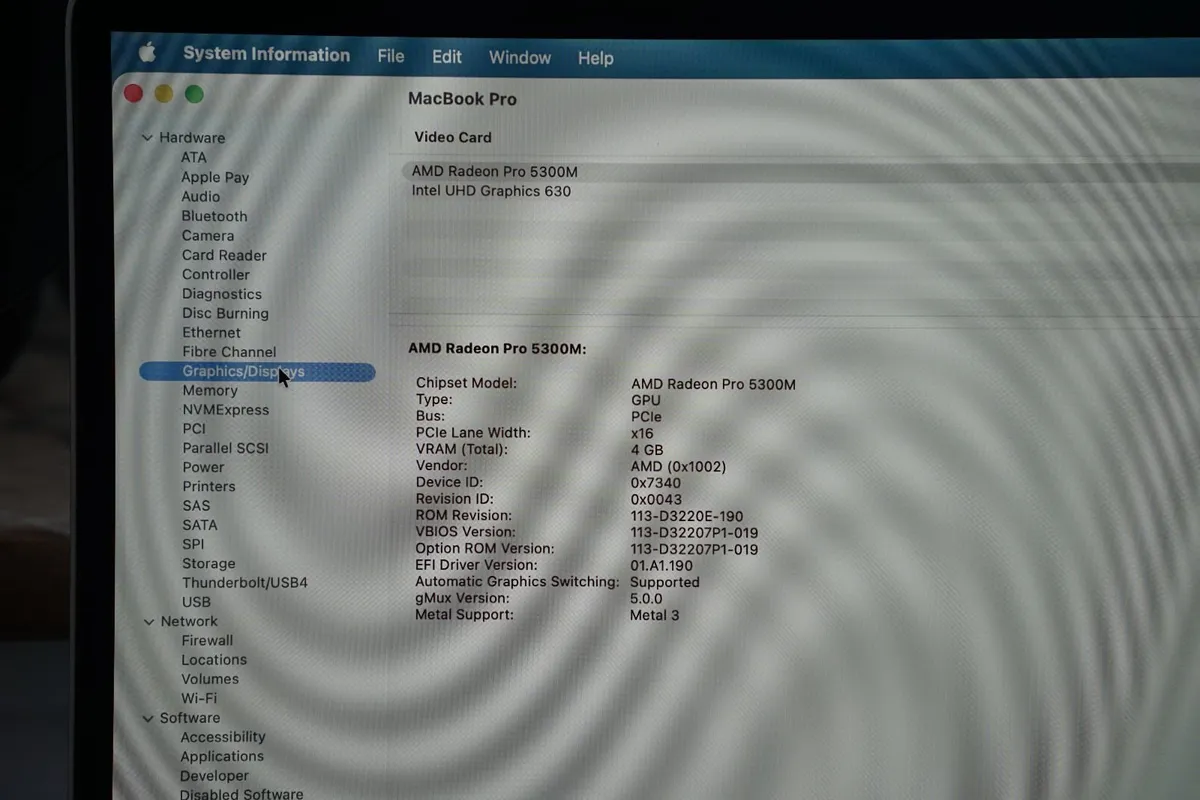Open the Window menu
The image size is (1200, 800).
click(x=519, y=57)
